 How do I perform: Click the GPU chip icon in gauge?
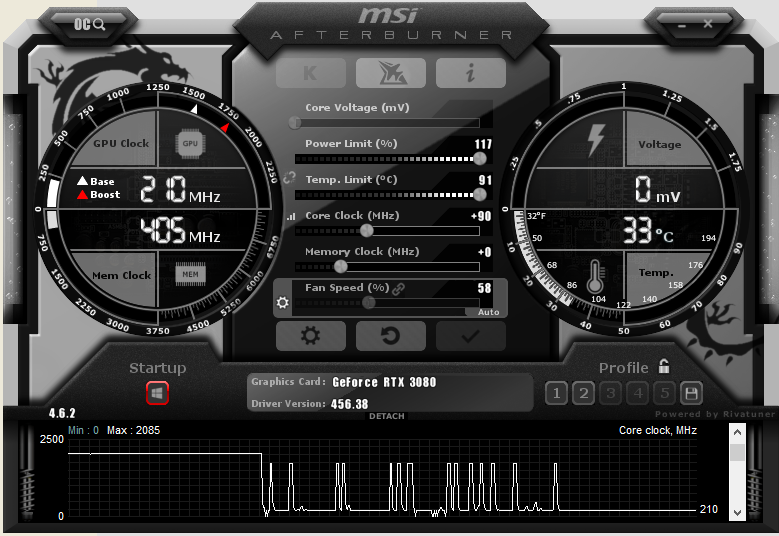[x=190, y=144]
